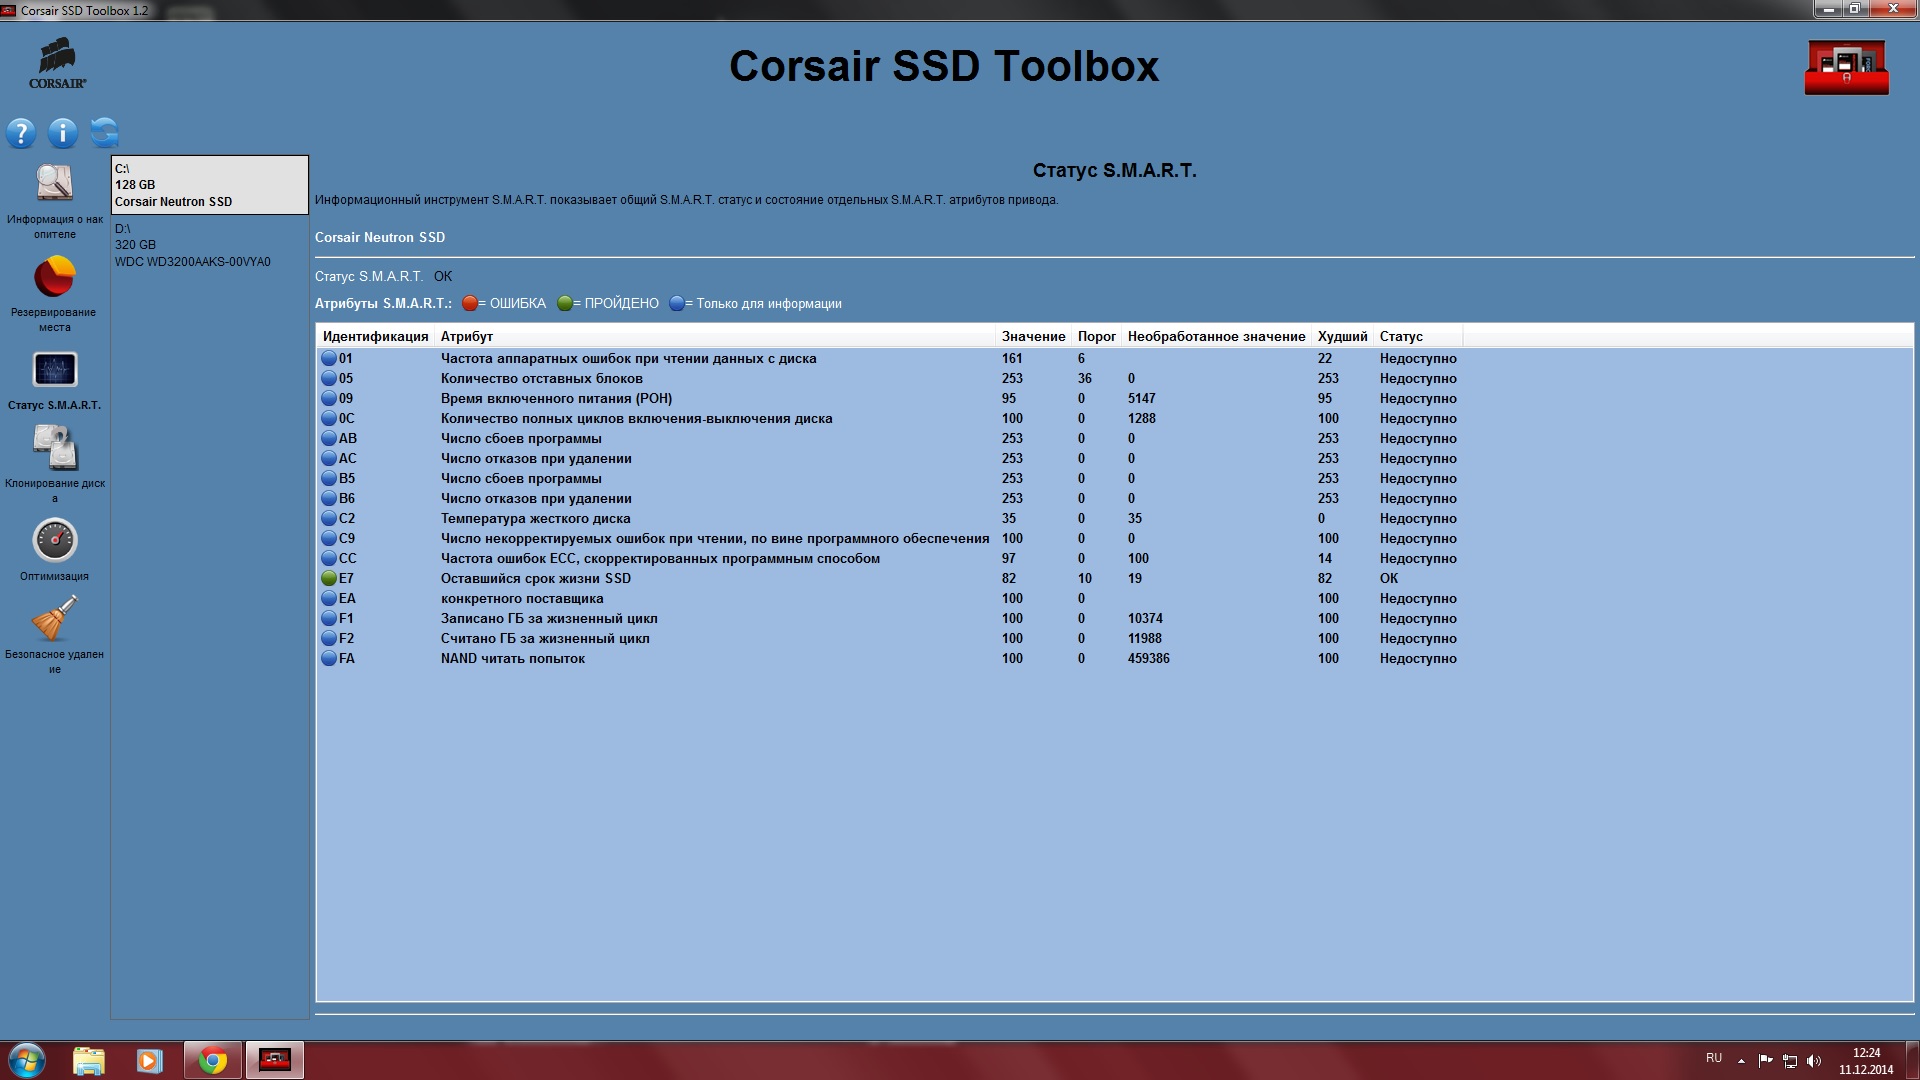Open the Windows Start menu orb
This screenshot has width=1920, height=1080.
pos(27,1060)
